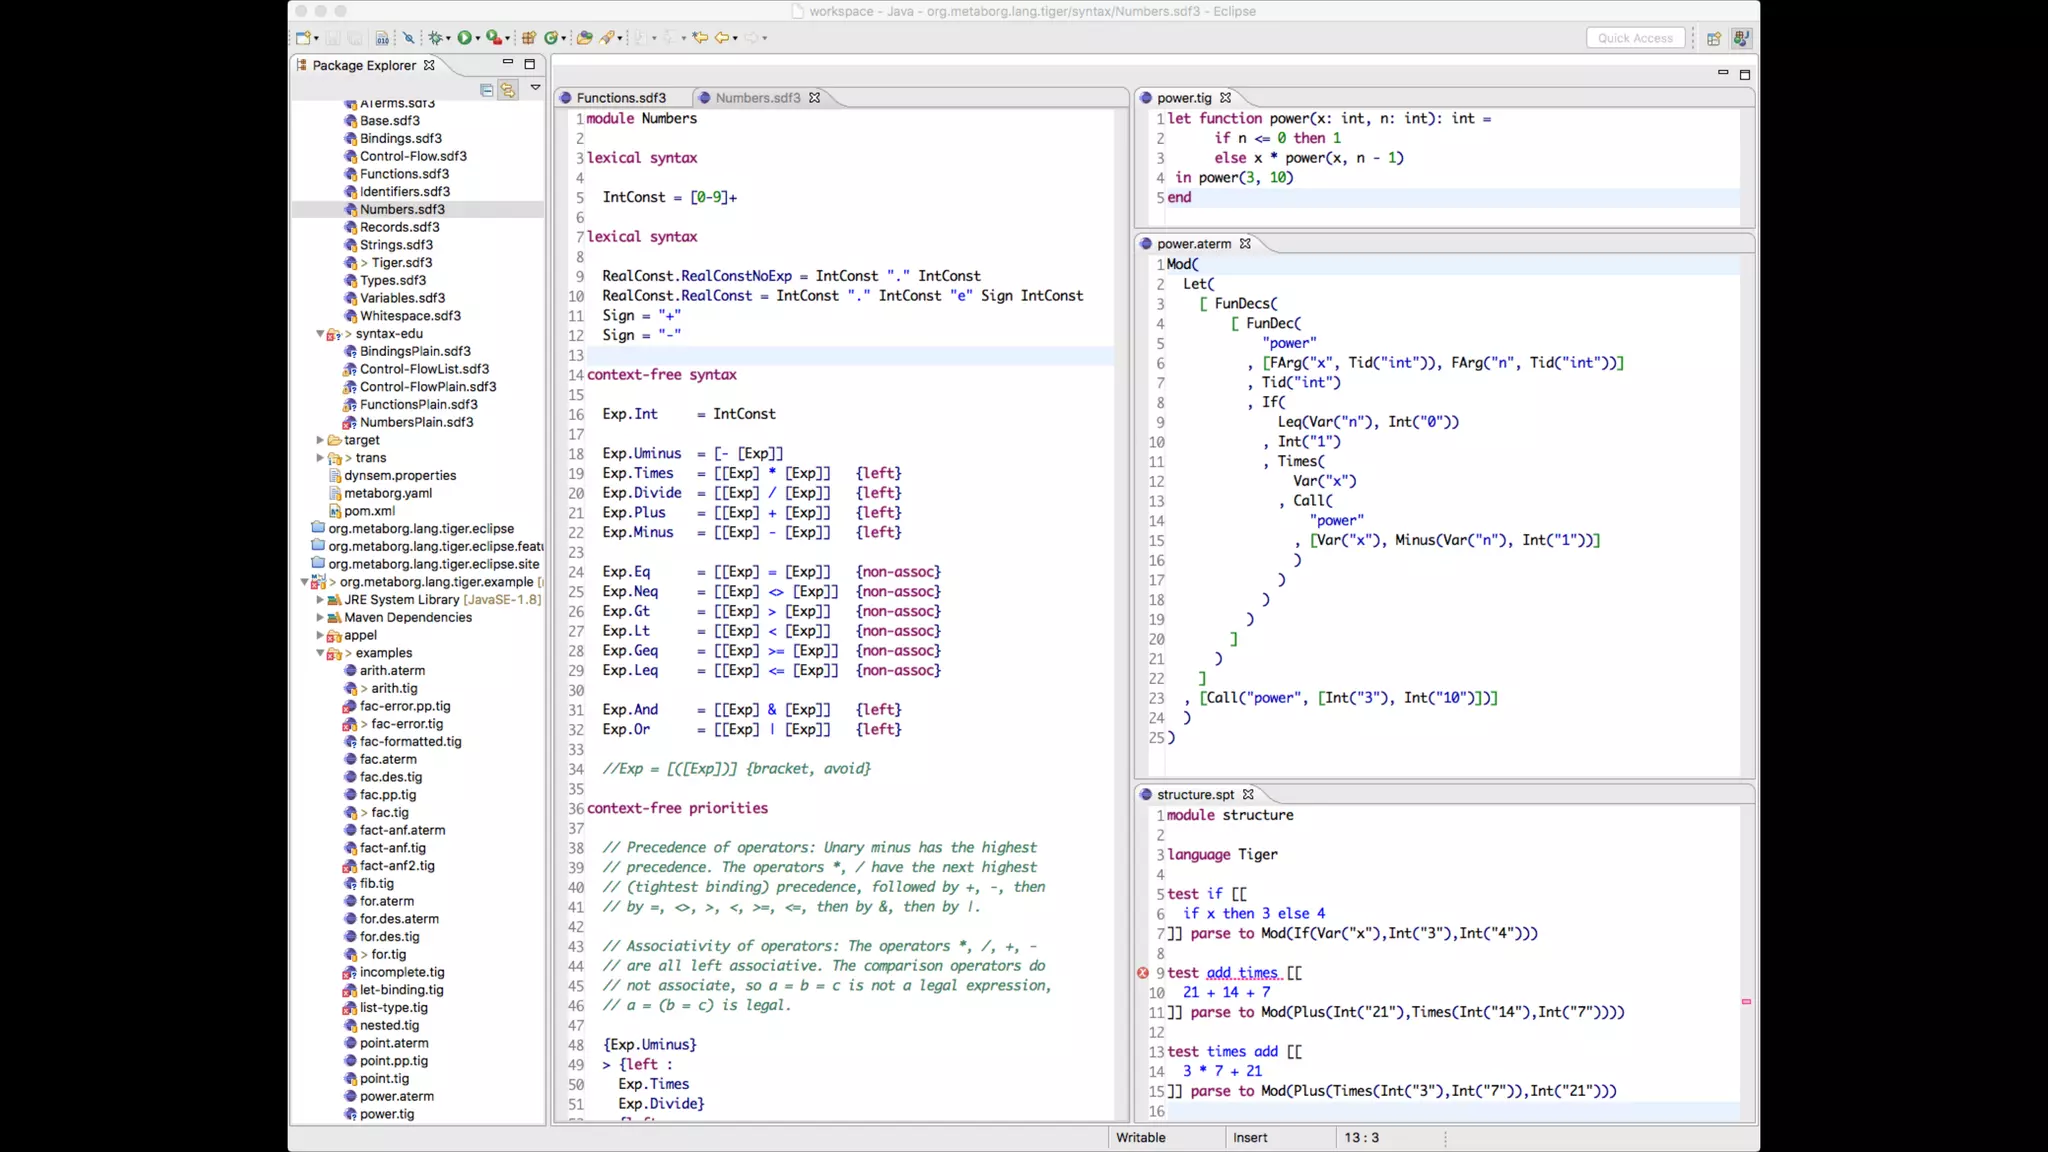This screenshot has width=2048, height=1152.
Task: Click the Debug bug icon
Action: pos(435,38)
